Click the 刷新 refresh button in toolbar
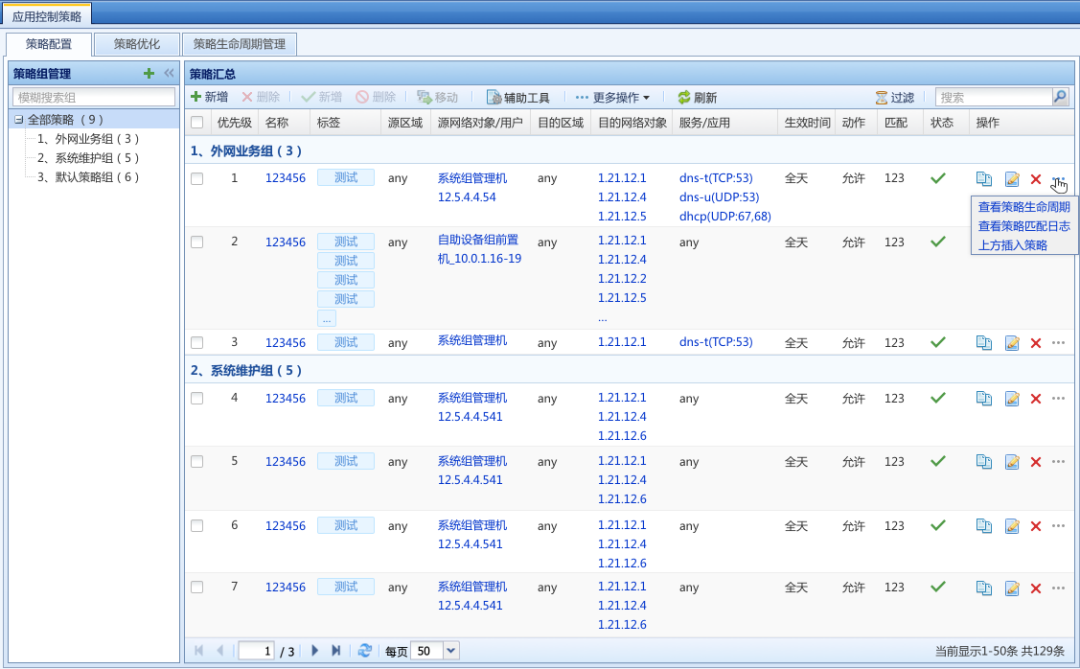This screenshot has height=669, width=1080. tap(697, 98)
